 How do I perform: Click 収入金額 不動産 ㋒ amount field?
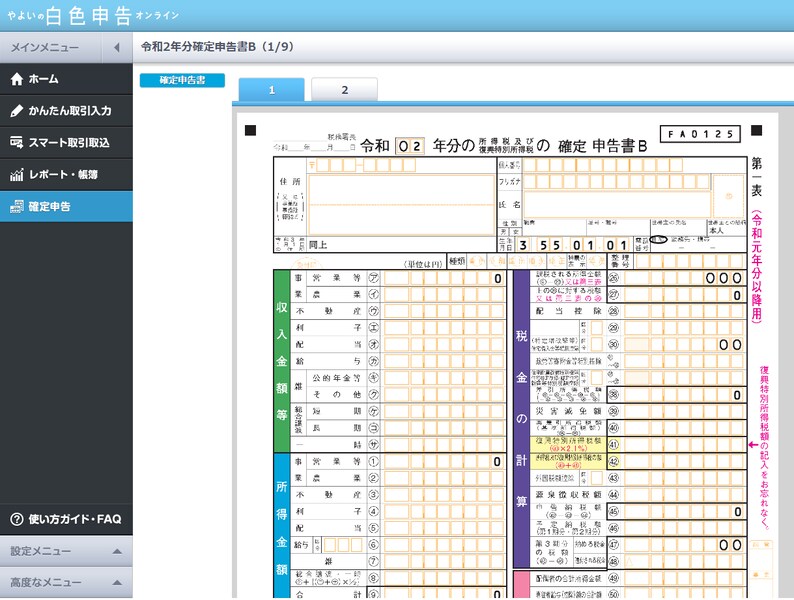tap(444, 311)
